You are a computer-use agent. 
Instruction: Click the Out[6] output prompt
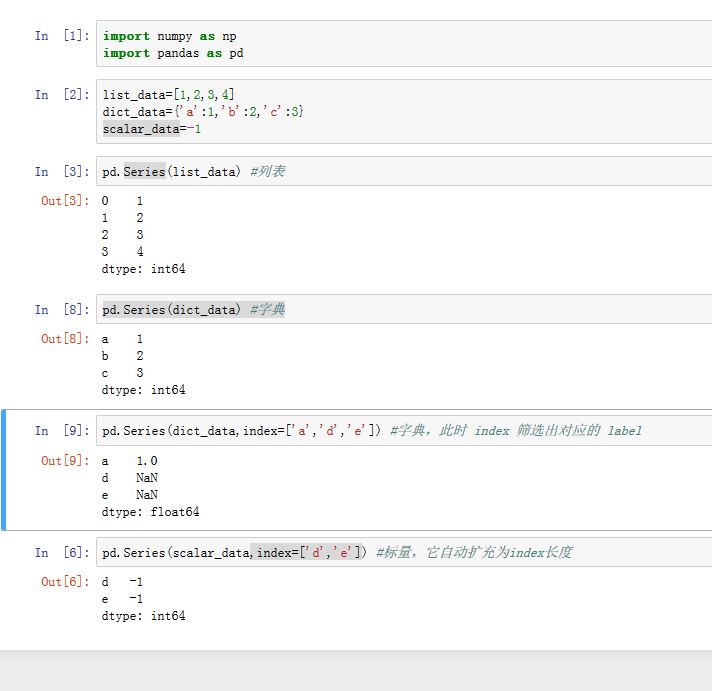(x=64, y=582)
